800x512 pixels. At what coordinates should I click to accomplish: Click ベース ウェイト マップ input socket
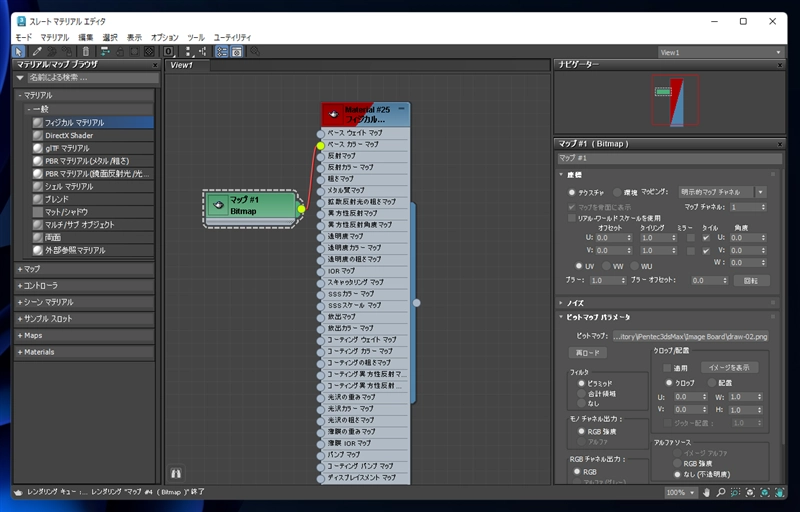click(320, 134)
